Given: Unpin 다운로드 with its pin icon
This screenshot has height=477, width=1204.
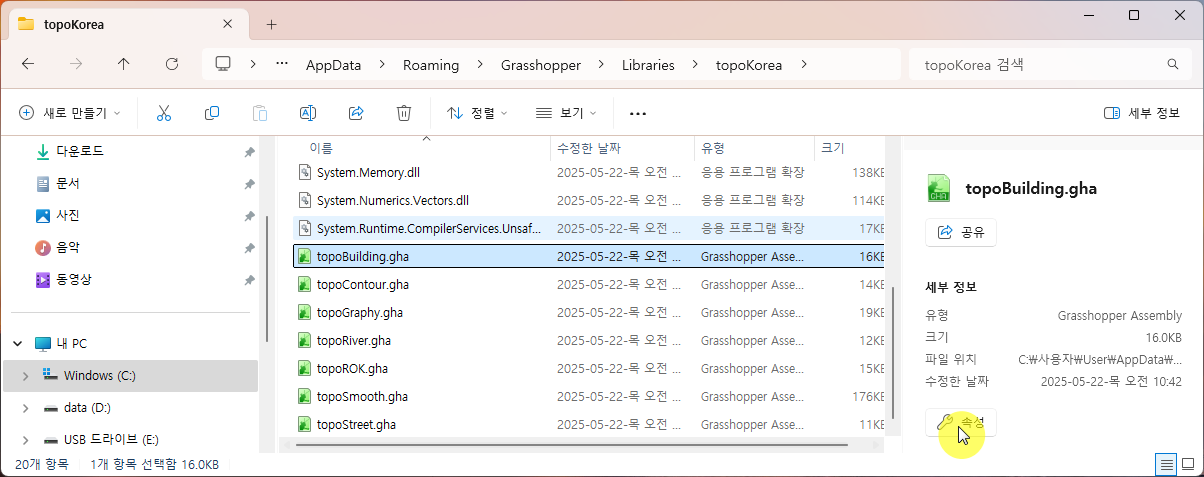Looking at the screenshot, I should point(249,152).
